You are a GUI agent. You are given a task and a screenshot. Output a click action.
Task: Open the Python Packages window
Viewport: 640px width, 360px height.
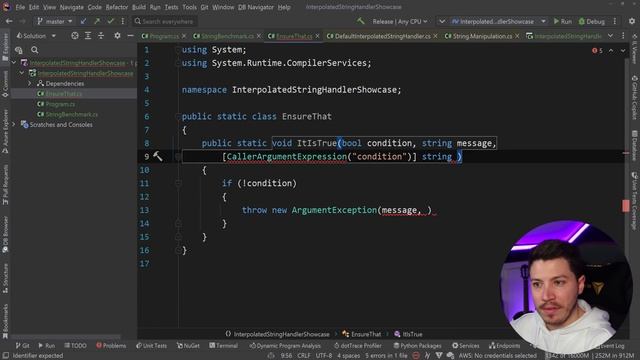point(417,346)
